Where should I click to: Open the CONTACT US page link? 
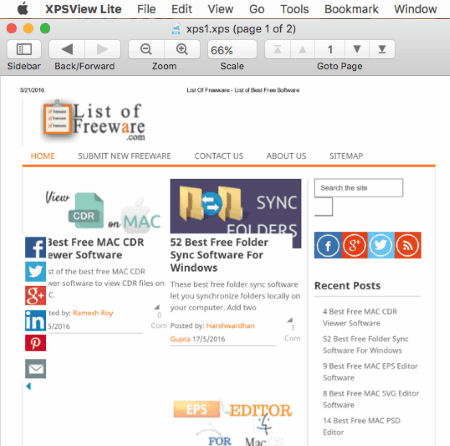pos(219,156)
